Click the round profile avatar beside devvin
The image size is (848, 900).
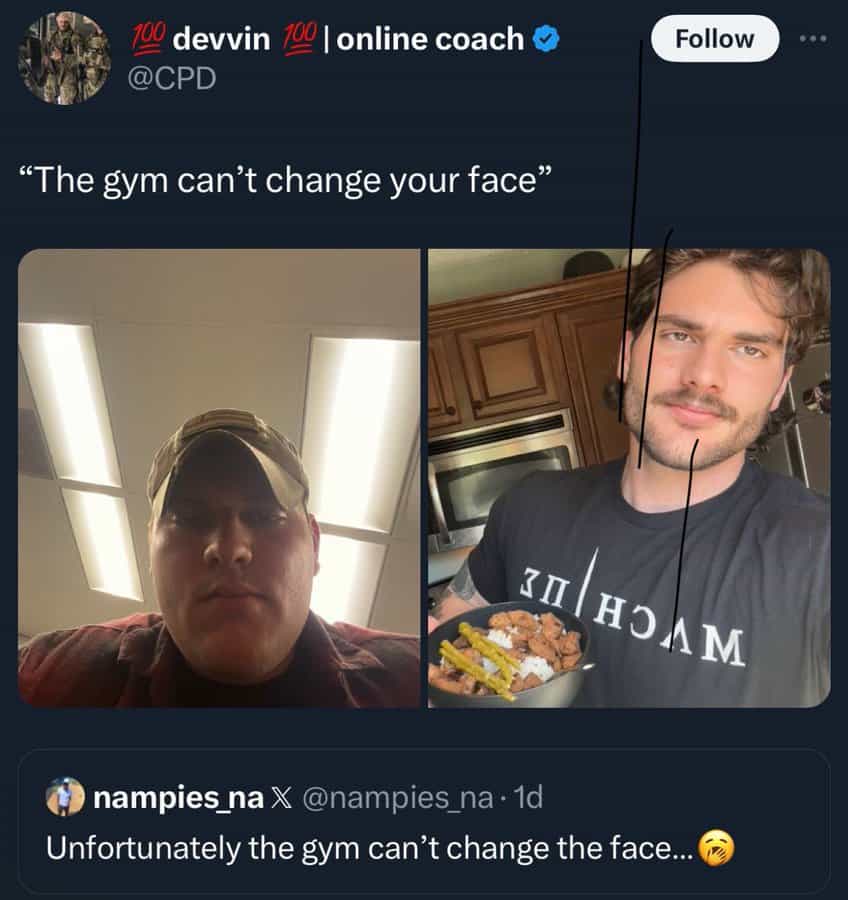pyautogui.click(x=63, y=57)
